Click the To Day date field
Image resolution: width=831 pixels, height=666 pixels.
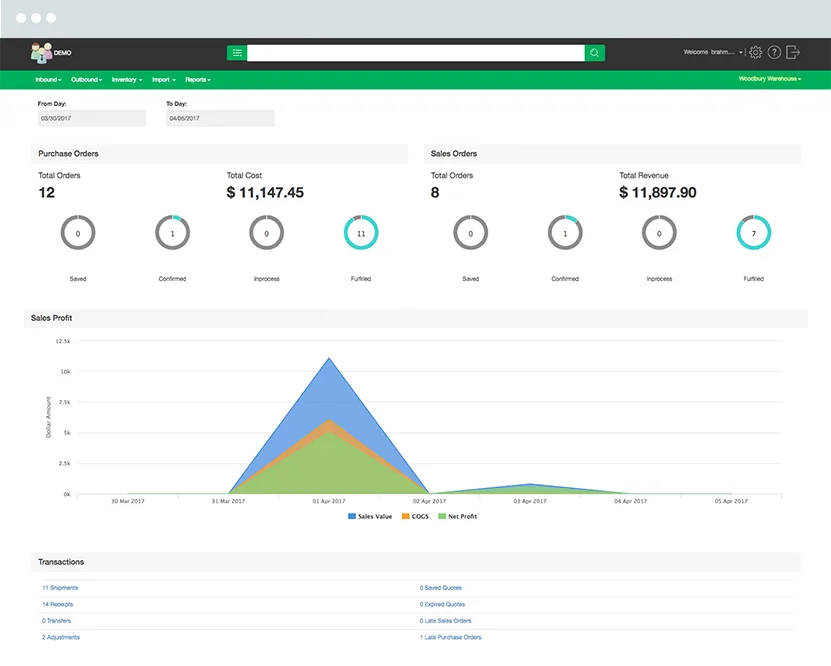[x=220, y=118]
